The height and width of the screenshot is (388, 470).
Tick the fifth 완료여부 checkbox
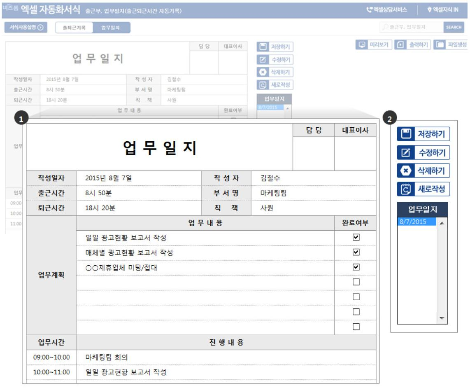pyautogui.click(x=356, y=297)
